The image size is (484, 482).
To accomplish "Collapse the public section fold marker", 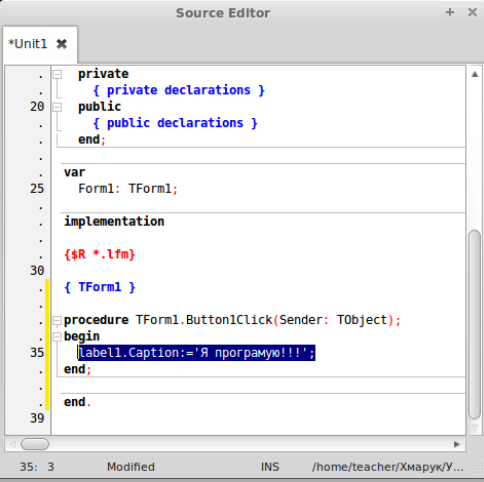I will pos(57,107).
